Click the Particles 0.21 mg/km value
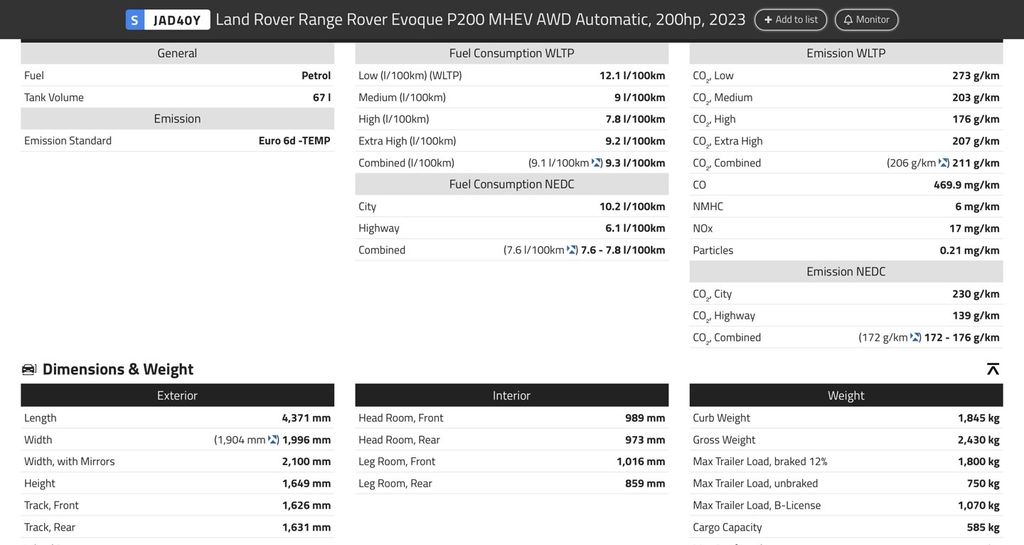The height and width of the screenshot is (545, 1024). point(969,250)
